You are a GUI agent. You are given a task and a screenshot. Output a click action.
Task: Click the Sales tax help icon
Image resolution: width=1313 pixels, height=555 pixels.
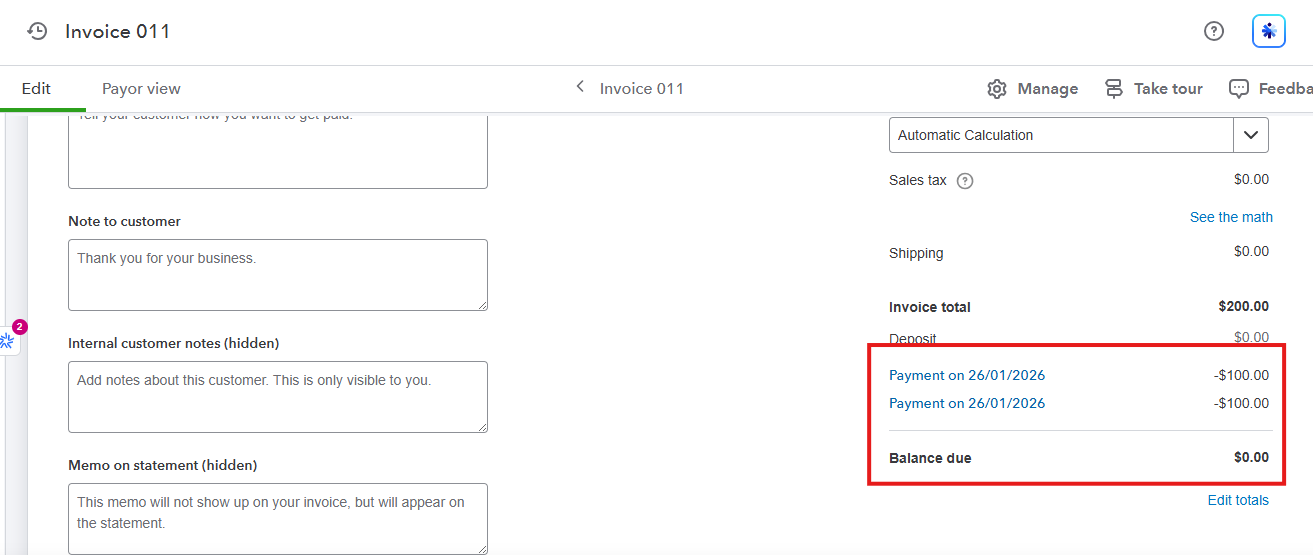click(x=965, y=181)
